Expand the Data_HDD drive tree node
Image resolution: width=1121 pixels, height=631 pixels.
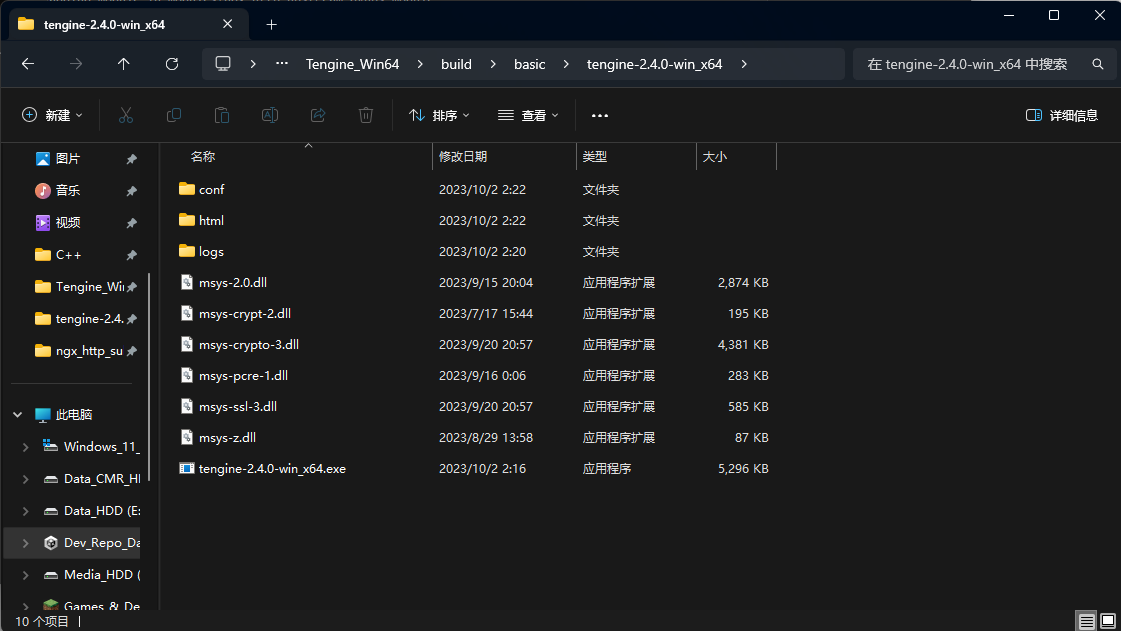[x=25, y=511]
